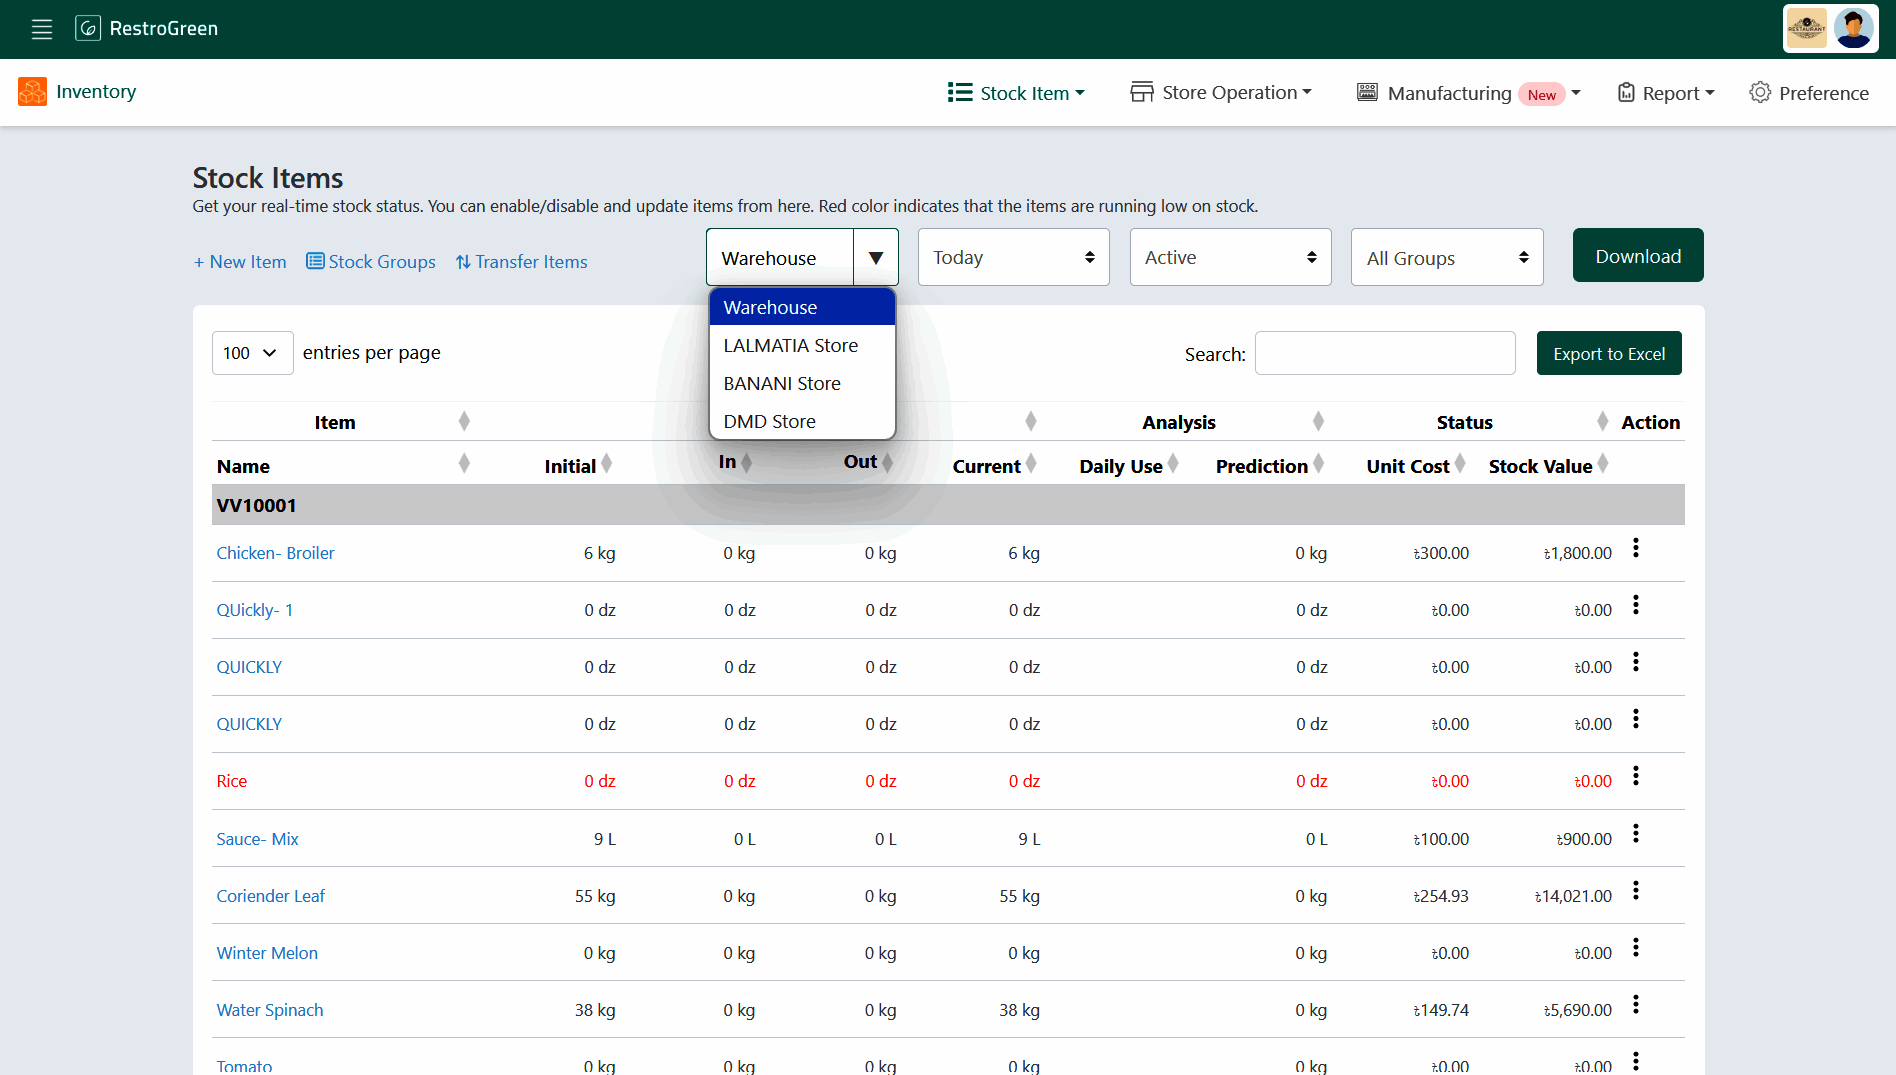Select LALMATIA Store from the dropdown list
Image resolution: width=1896 pixels, height=1075 pixels.
pos(790,345)
